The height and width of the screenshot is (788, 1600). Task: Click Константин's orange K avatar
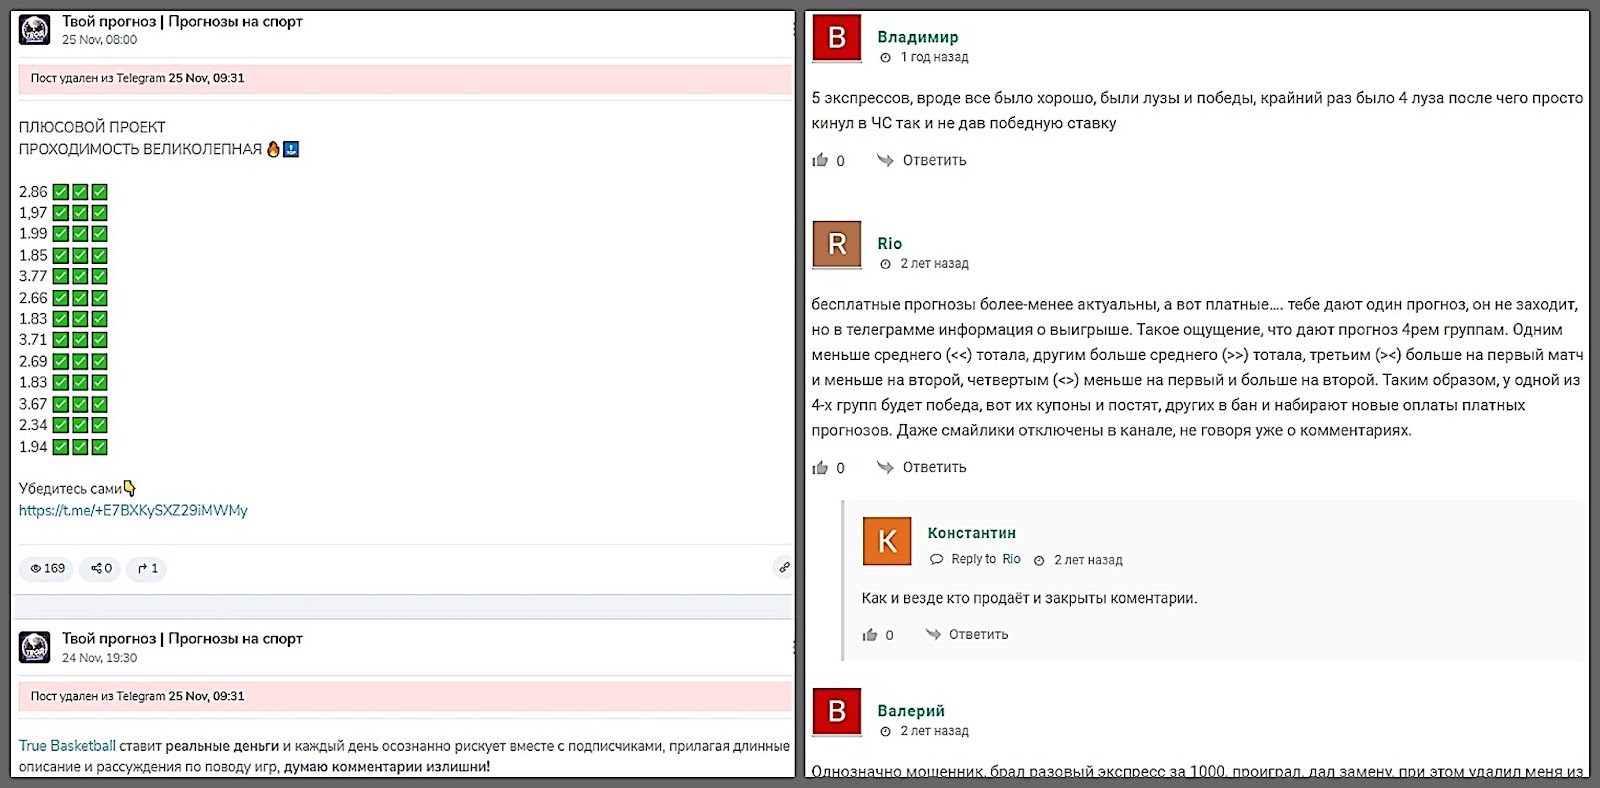[887, 541]
